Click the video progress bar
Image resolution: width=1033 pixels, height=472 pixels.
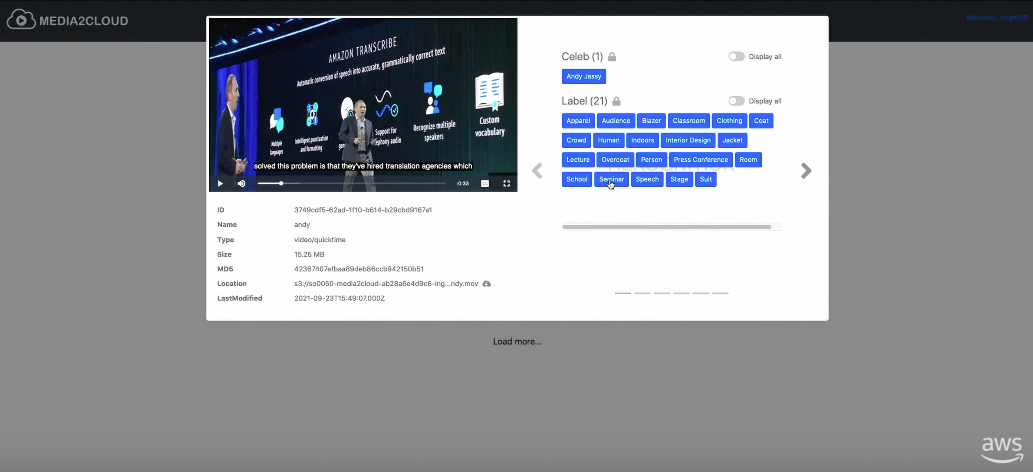(351, 183)
